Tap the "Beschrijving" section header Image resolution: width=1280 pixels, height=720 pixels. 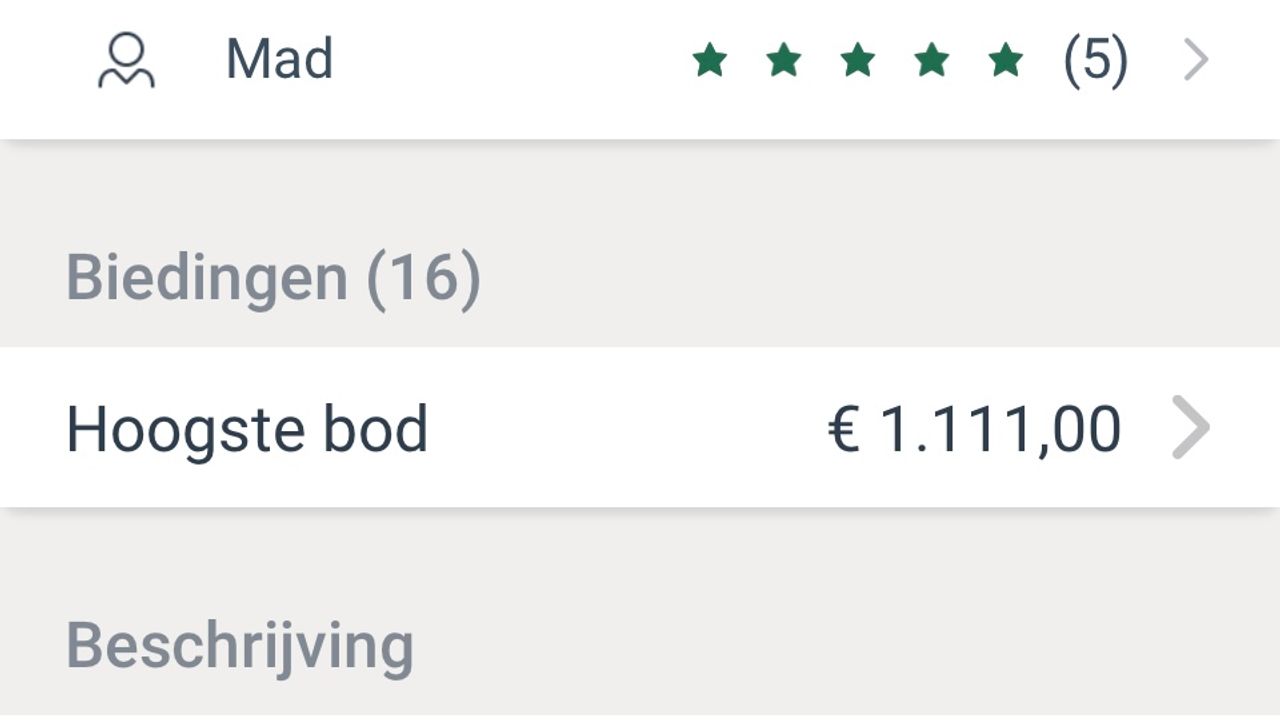point(240,645)
